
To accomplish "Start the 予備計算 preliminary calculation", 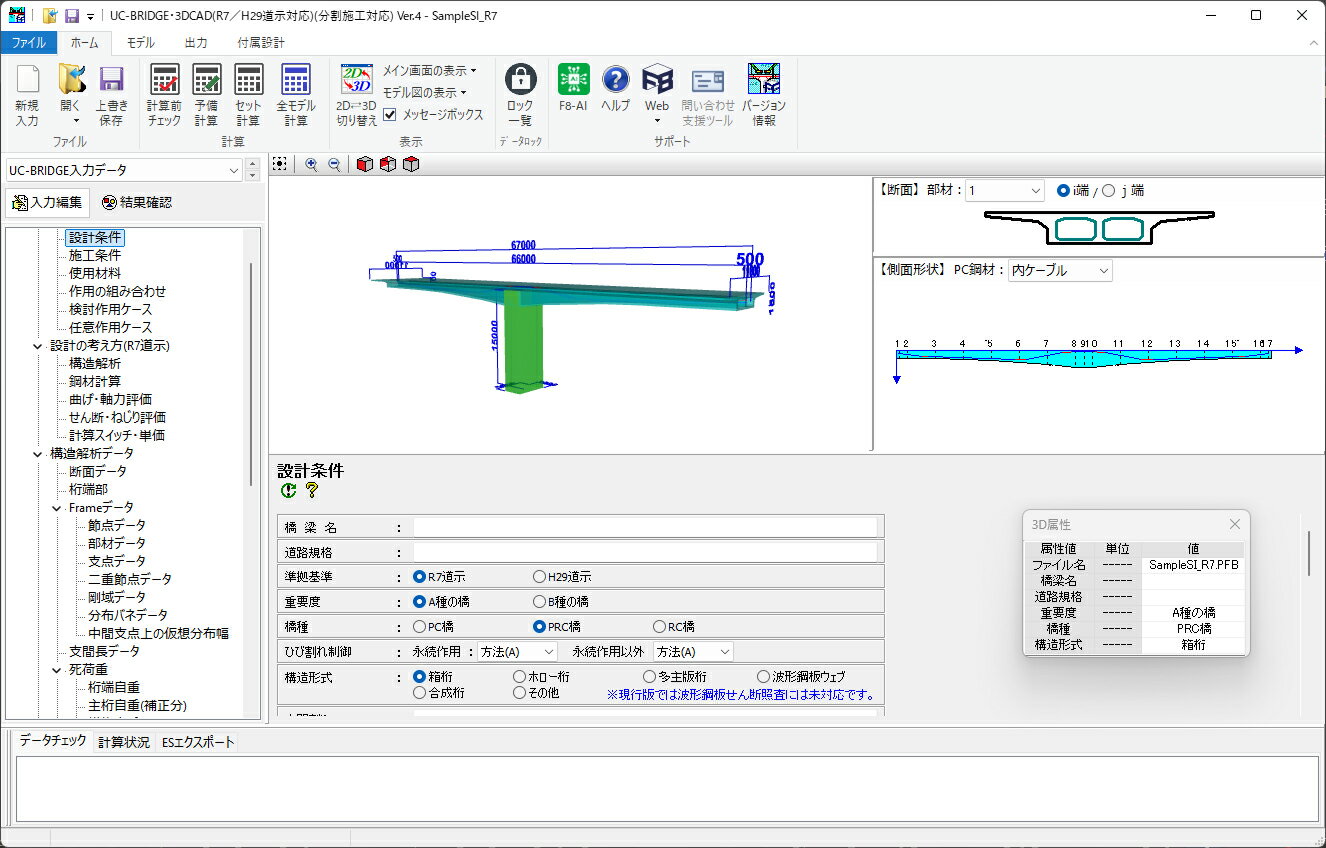I will [x=206, y=95].
